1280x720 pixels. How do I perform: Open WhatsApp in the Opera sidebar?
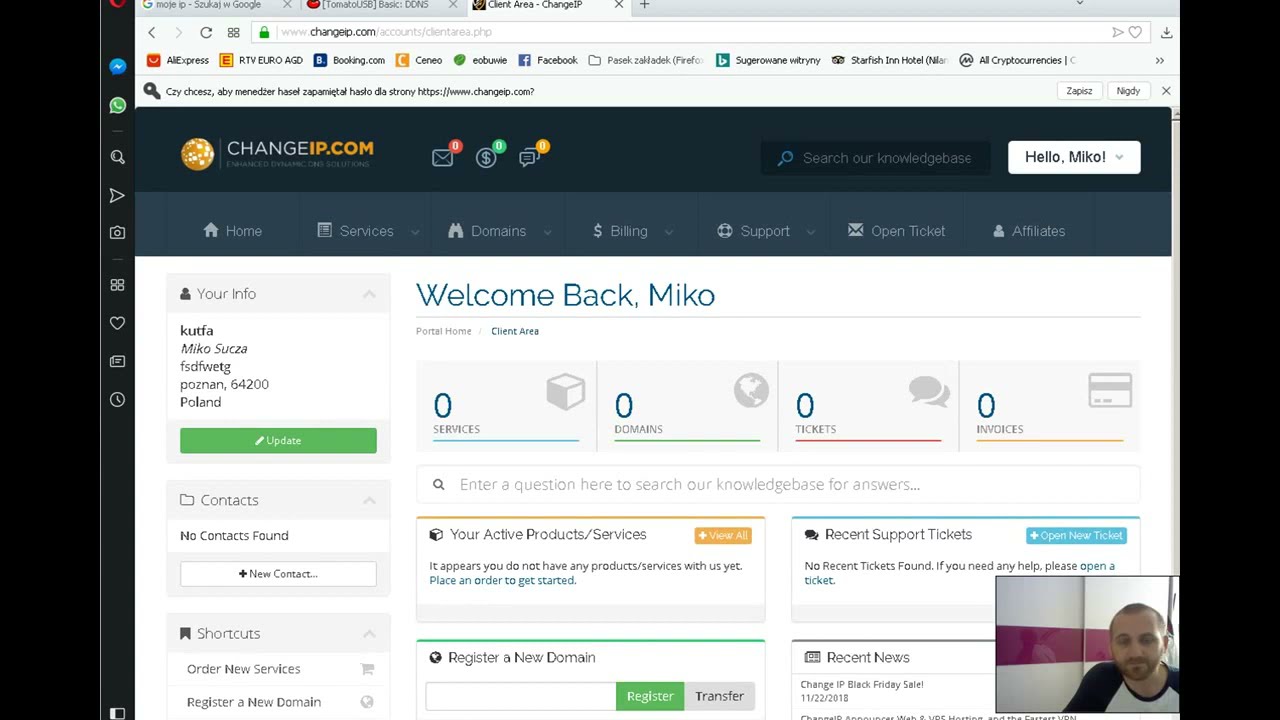pyautogui.click(x=117, y=105)
